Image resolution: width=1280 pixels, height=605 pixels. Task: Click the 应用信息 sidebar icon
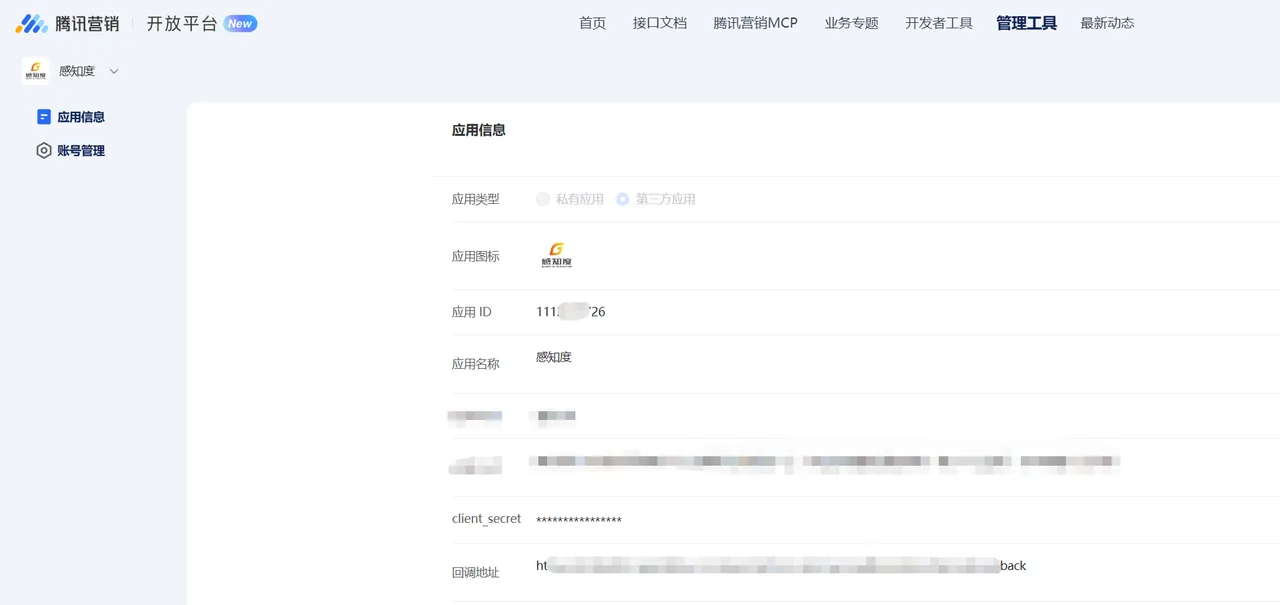tap(44, 117)
